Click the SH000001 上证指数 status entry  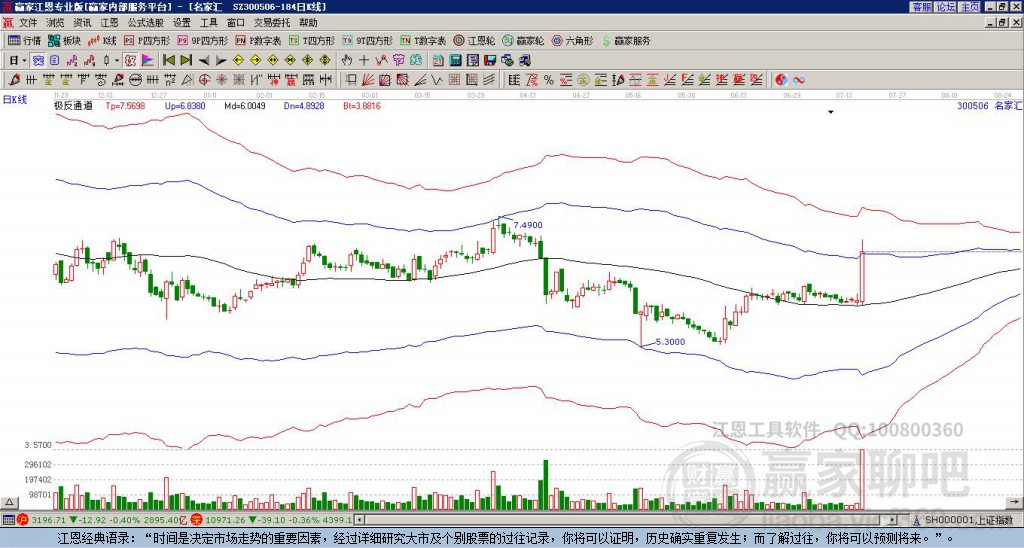pyautogui.click(x=968, y=520)
